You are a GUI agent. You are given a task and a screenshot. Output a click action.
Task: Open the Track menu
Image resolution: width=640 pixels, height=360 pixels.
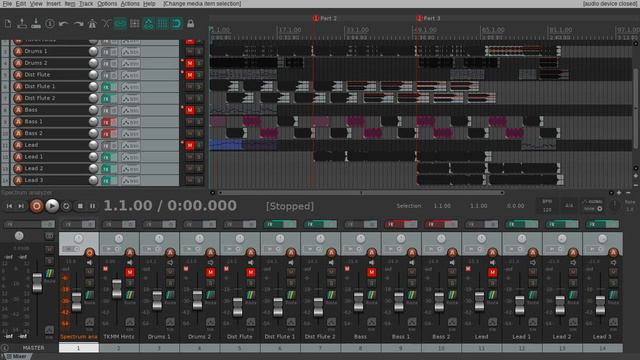(86, 4)
